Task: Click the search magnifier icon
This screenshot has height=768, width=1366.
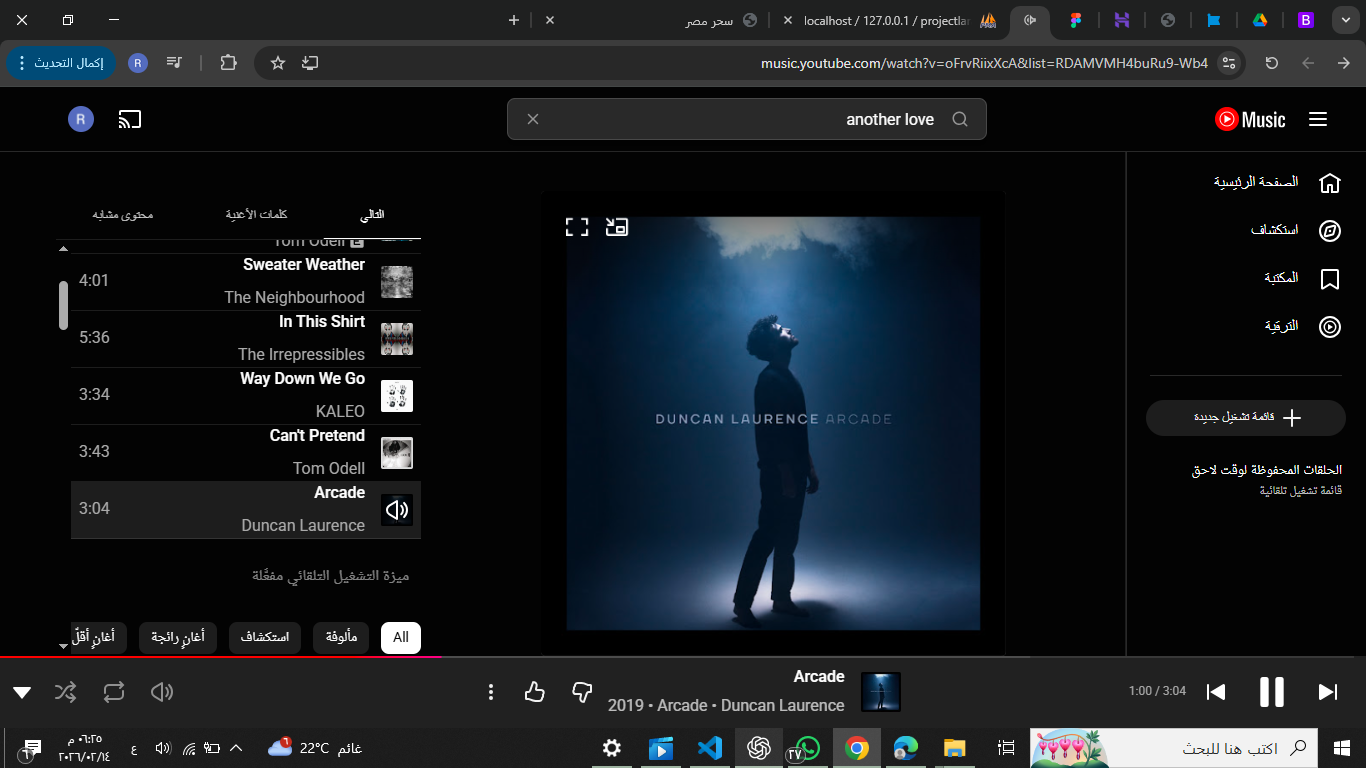Action: pyautogui.click(x=960, y=120)
